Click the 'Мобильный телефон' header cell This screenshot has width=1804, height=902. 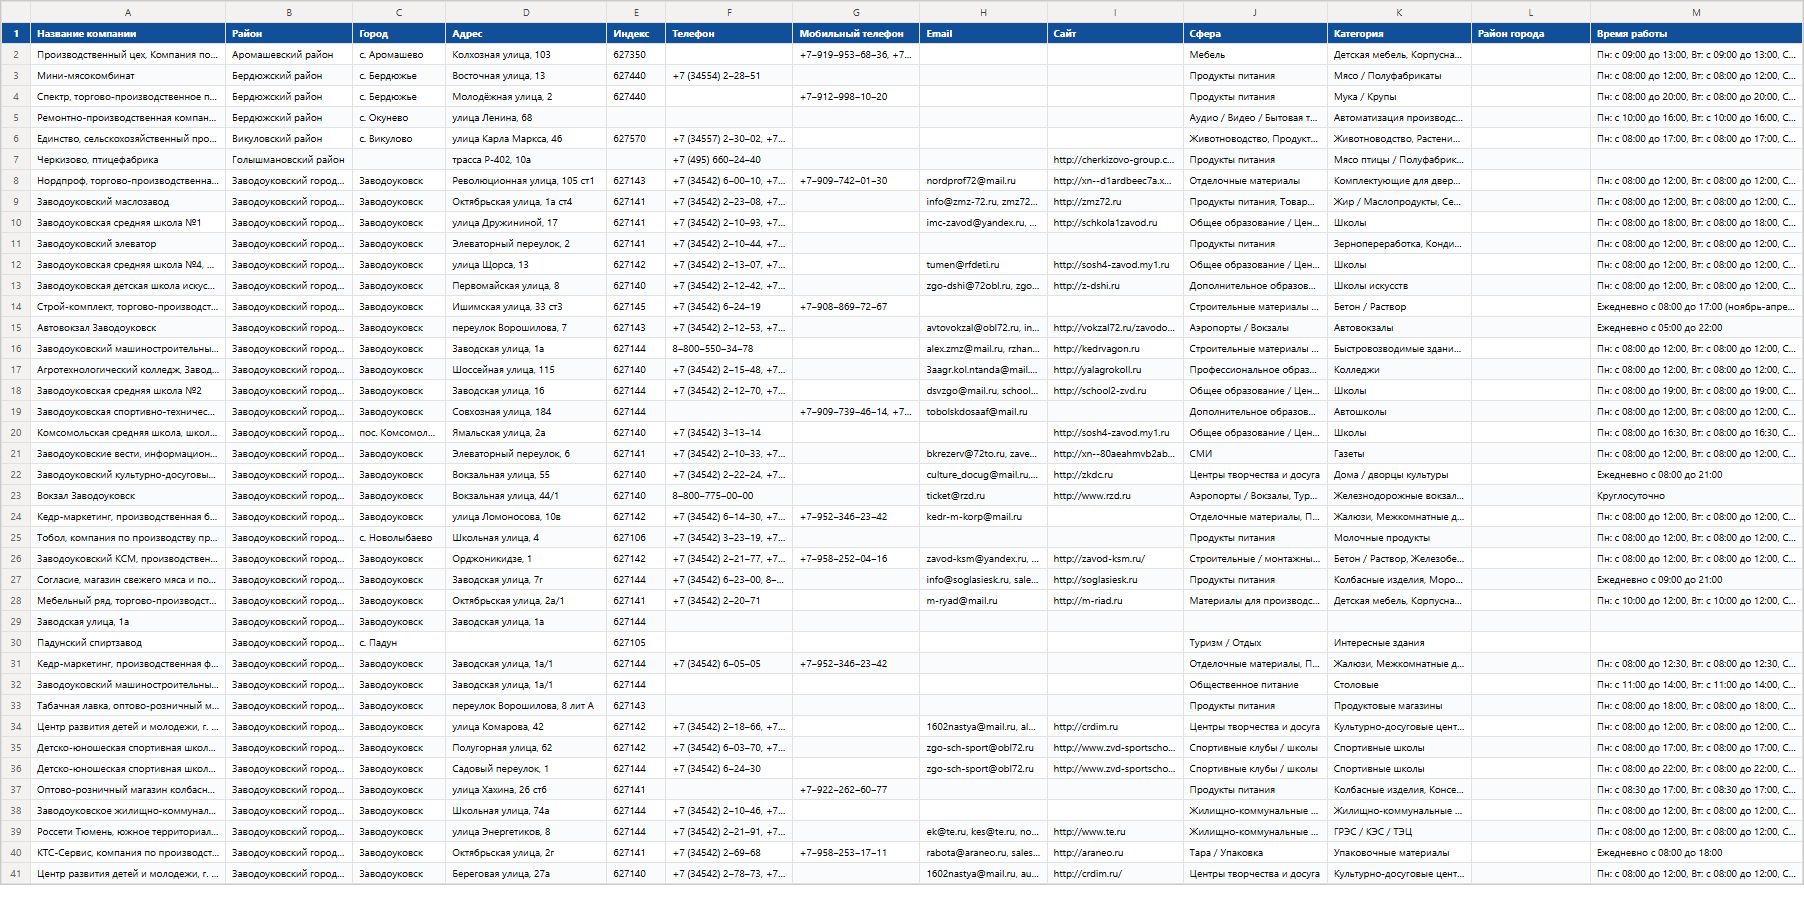tap(856, 34)
